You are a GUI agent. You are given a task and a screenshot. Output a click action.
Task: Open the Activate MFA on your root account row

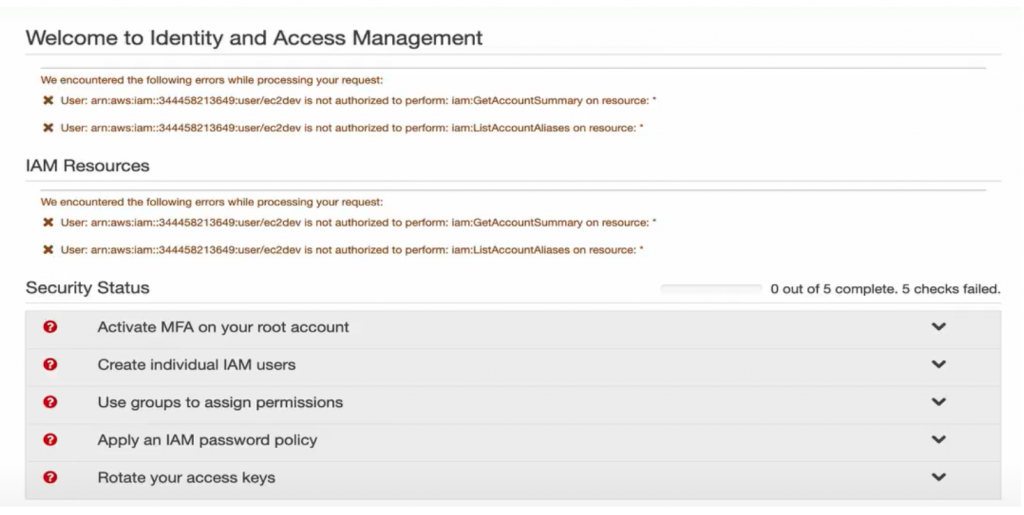[x=223, y=327]
